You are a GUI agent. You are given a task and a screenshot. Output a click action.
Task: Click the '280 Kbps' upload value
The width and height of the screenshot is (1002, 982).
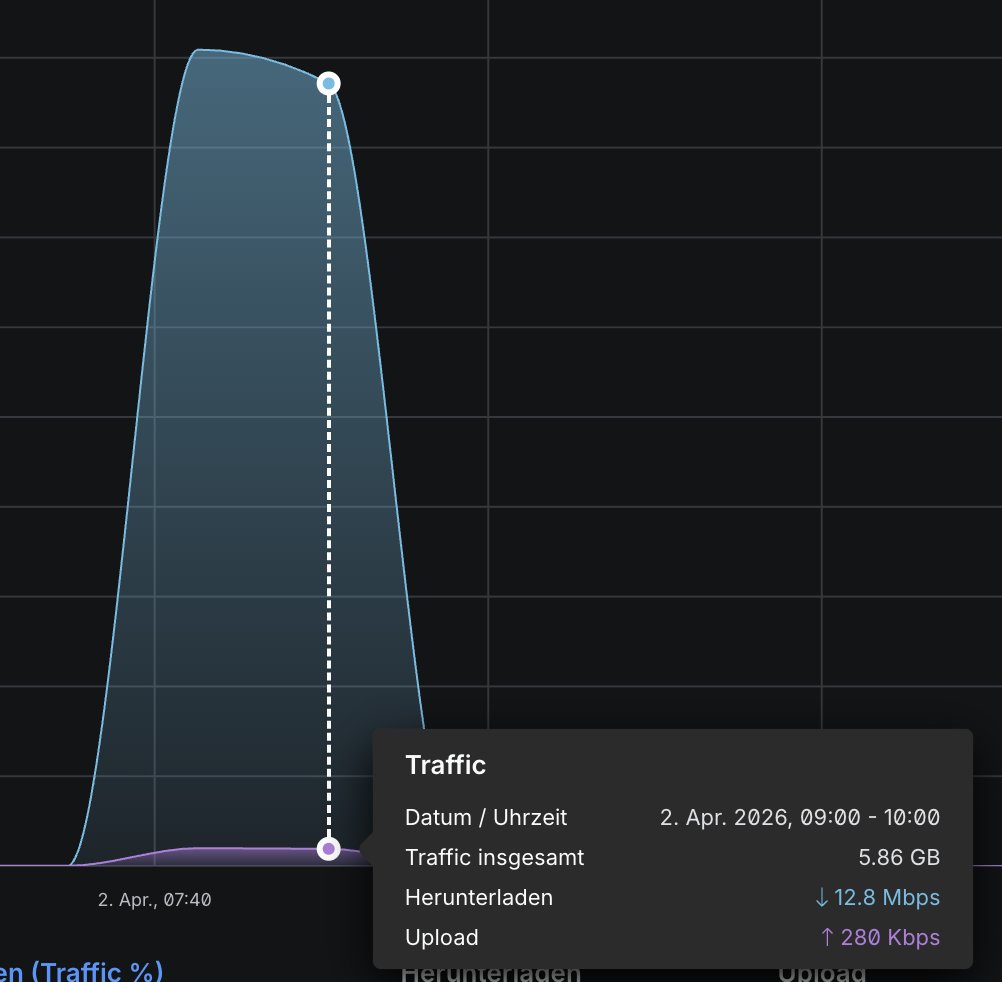[x=890, y=937]
